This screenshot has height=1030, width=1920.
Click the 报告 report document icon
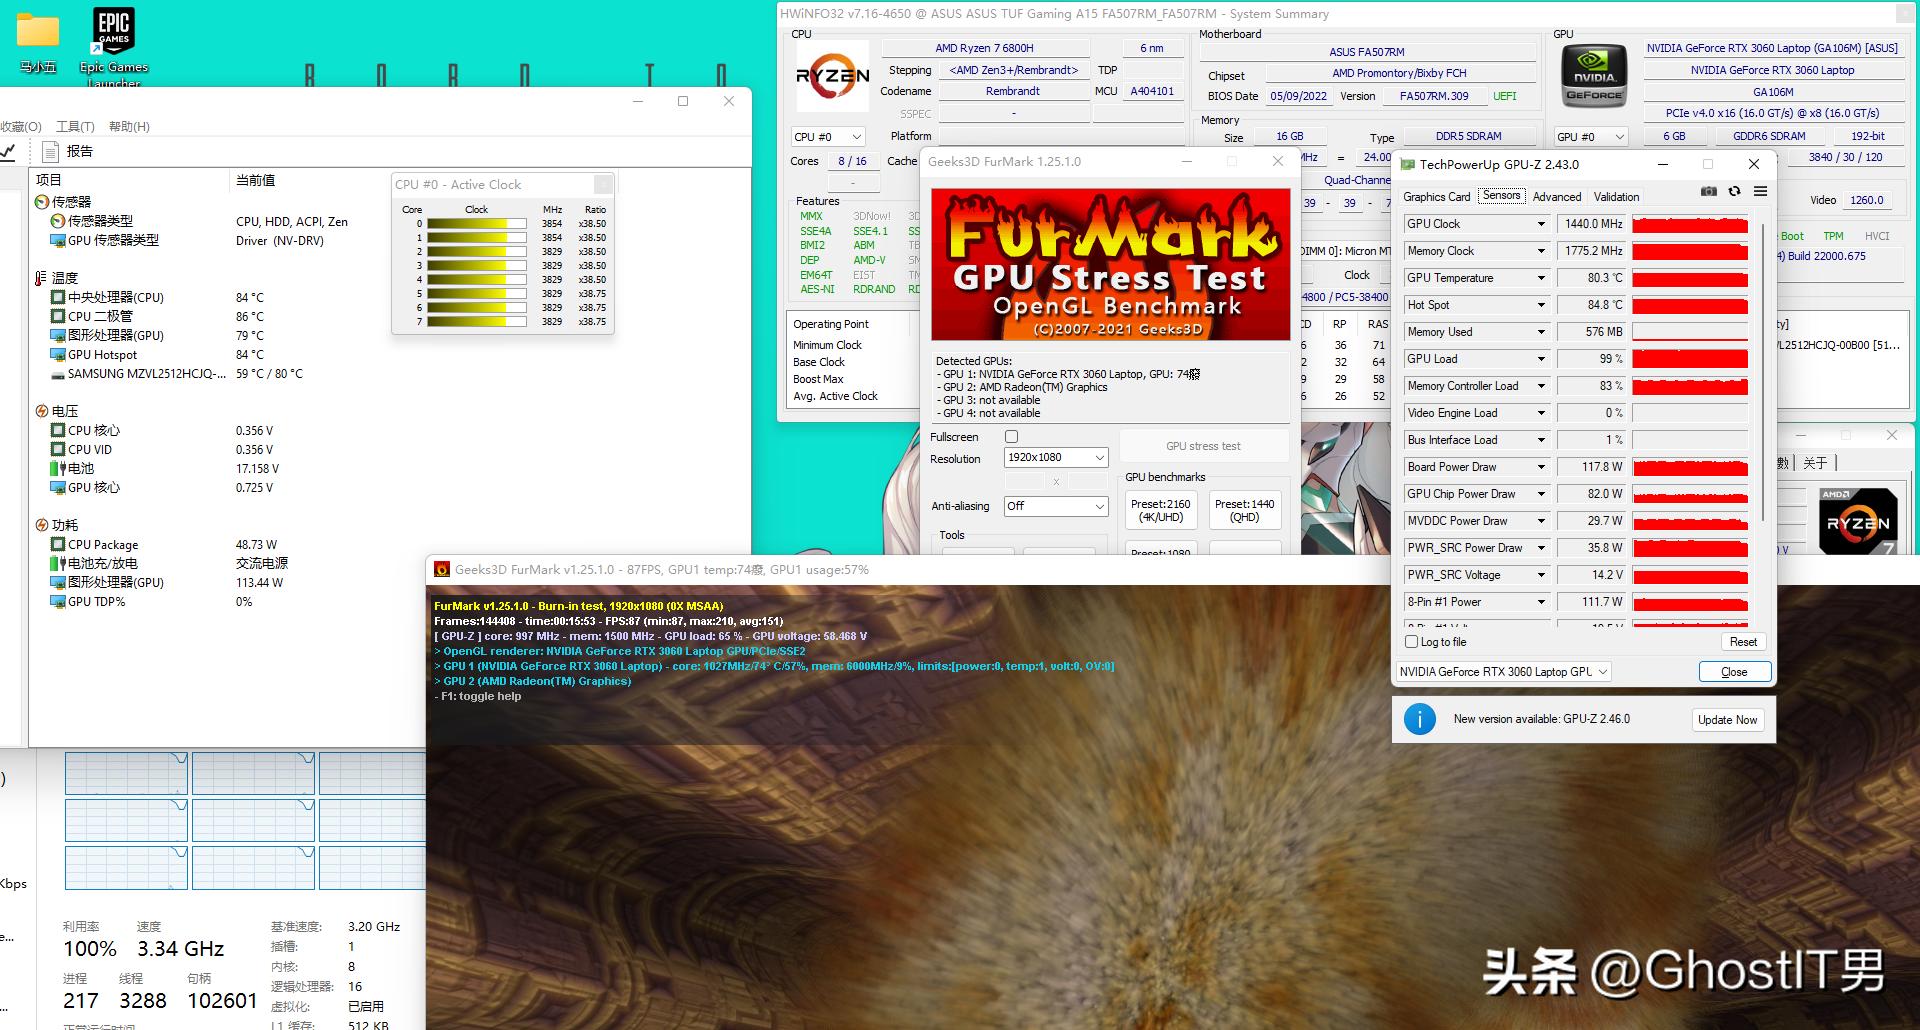coord(50,152)
